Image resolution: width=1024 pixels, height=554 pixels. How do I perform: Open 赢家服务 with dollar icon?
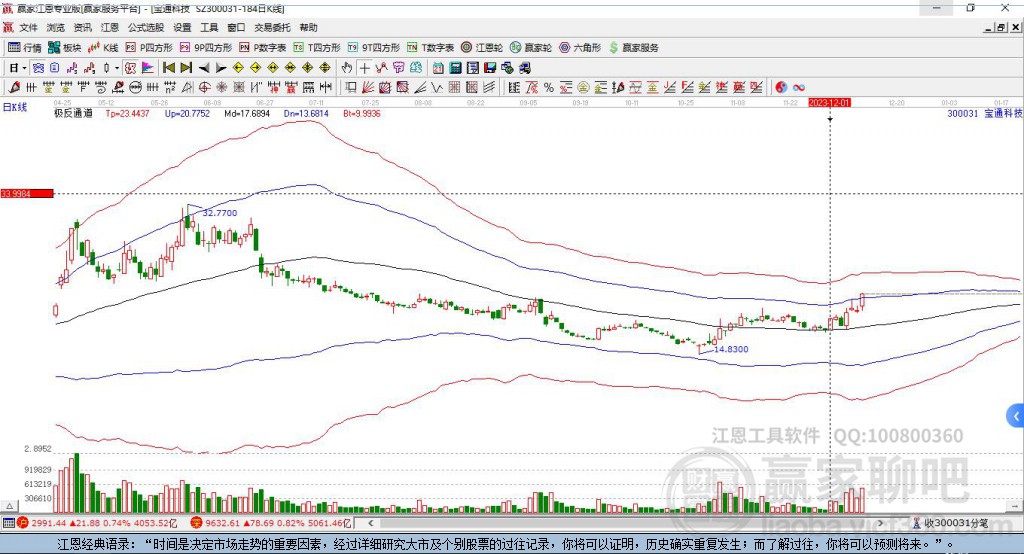[x=633, y=48]
